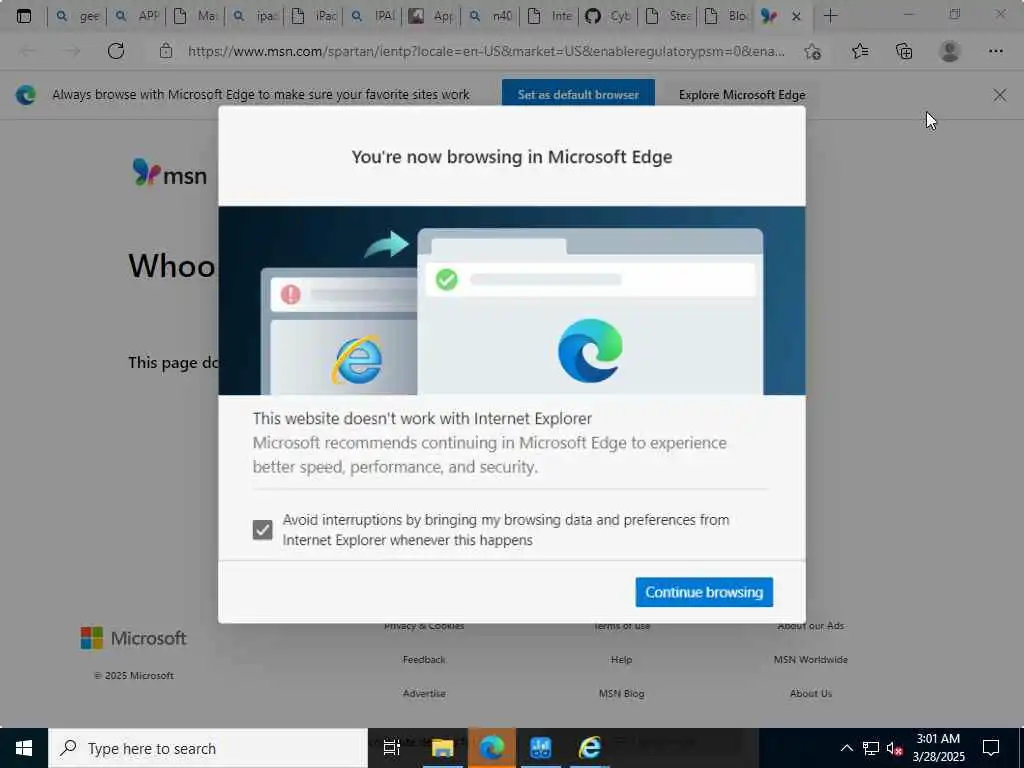Click the browser back arrow

tap(27, 51)
